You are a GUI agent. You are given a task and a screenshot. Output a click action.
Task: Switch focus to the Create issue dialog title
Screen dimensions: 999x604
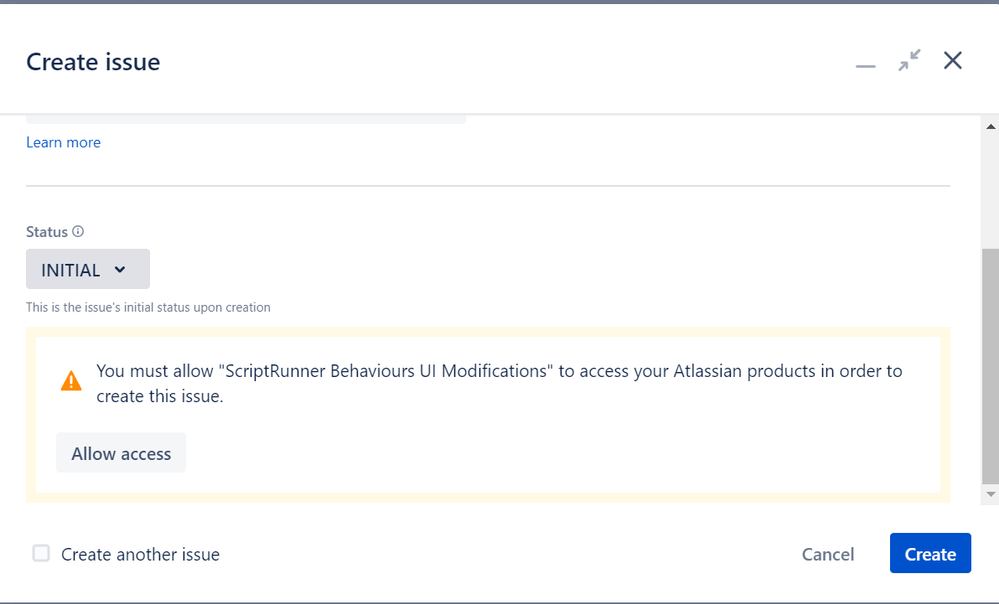click(x=92, y=62)
